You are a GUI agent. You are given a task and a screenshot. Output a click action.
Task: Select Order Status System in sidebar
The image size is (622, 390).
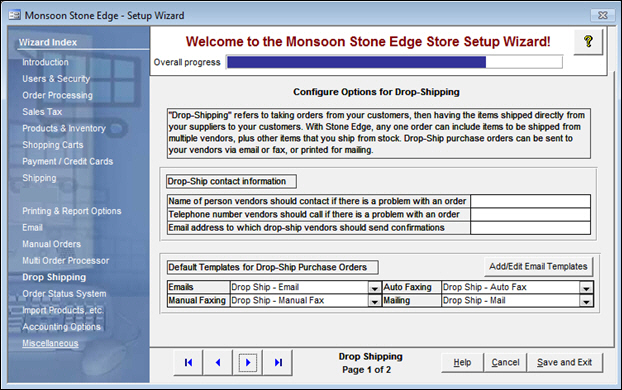[x=64, y=294]
